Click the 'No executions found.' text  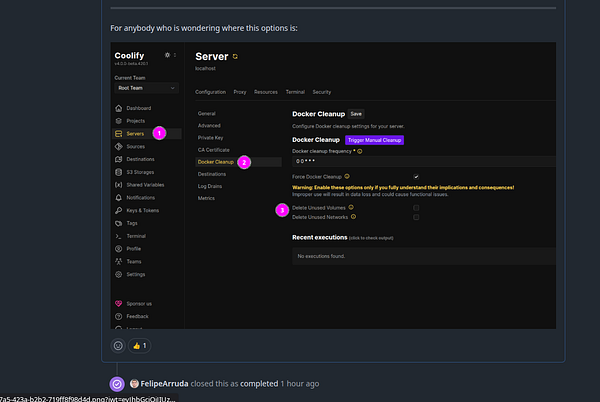click(x=321, y=256)
